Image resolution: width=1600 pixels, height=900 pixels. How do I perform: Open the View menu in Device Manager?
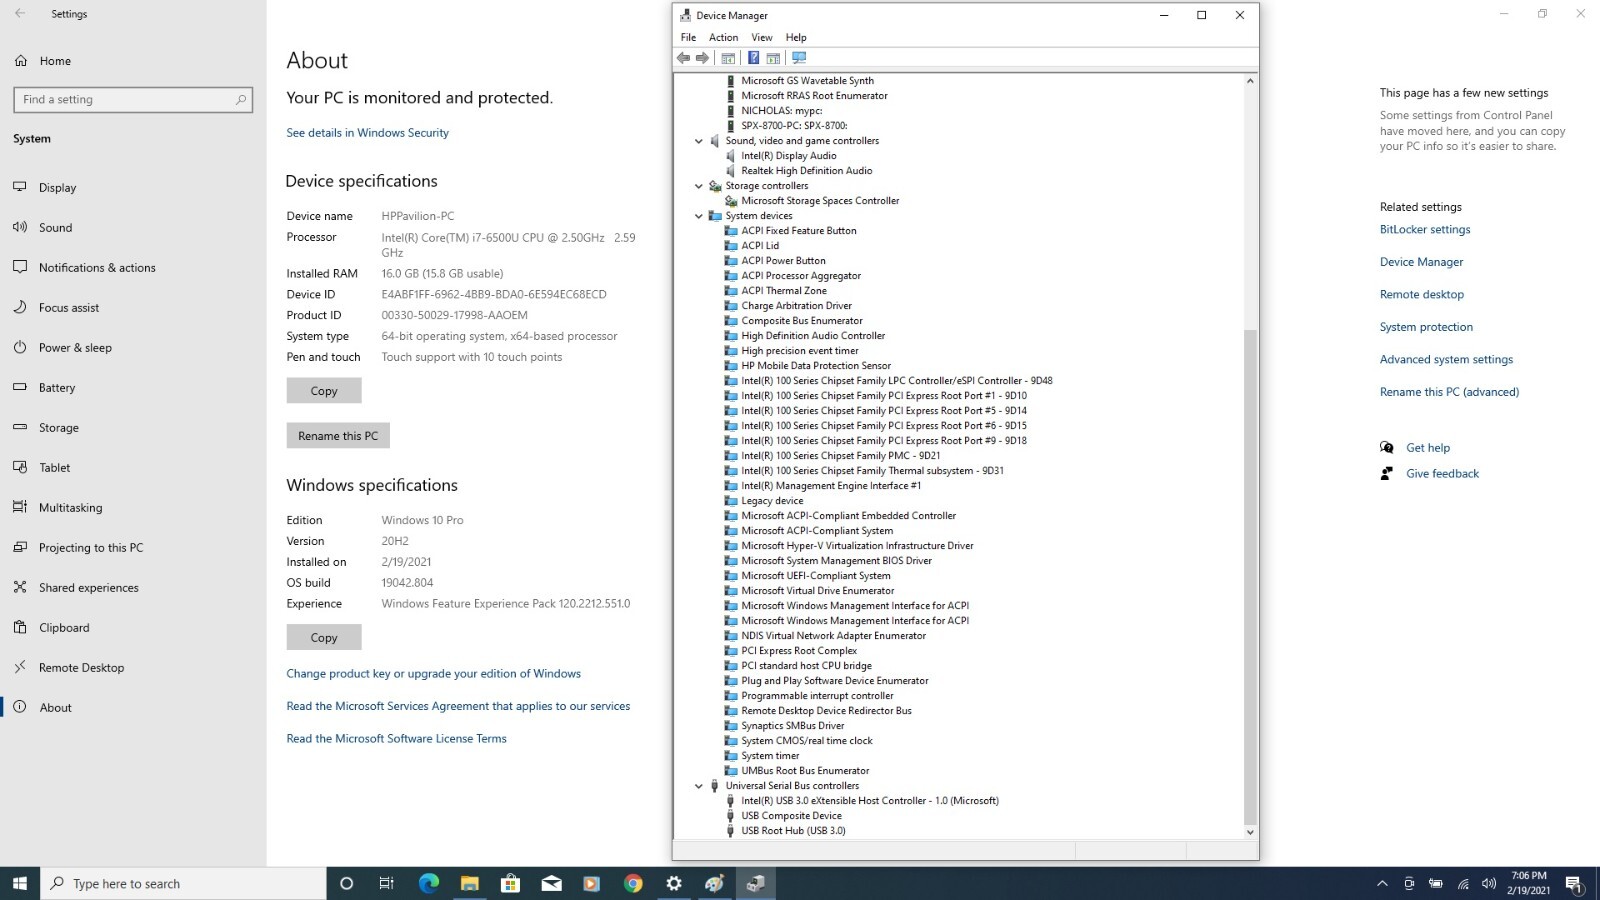point(762,37)
